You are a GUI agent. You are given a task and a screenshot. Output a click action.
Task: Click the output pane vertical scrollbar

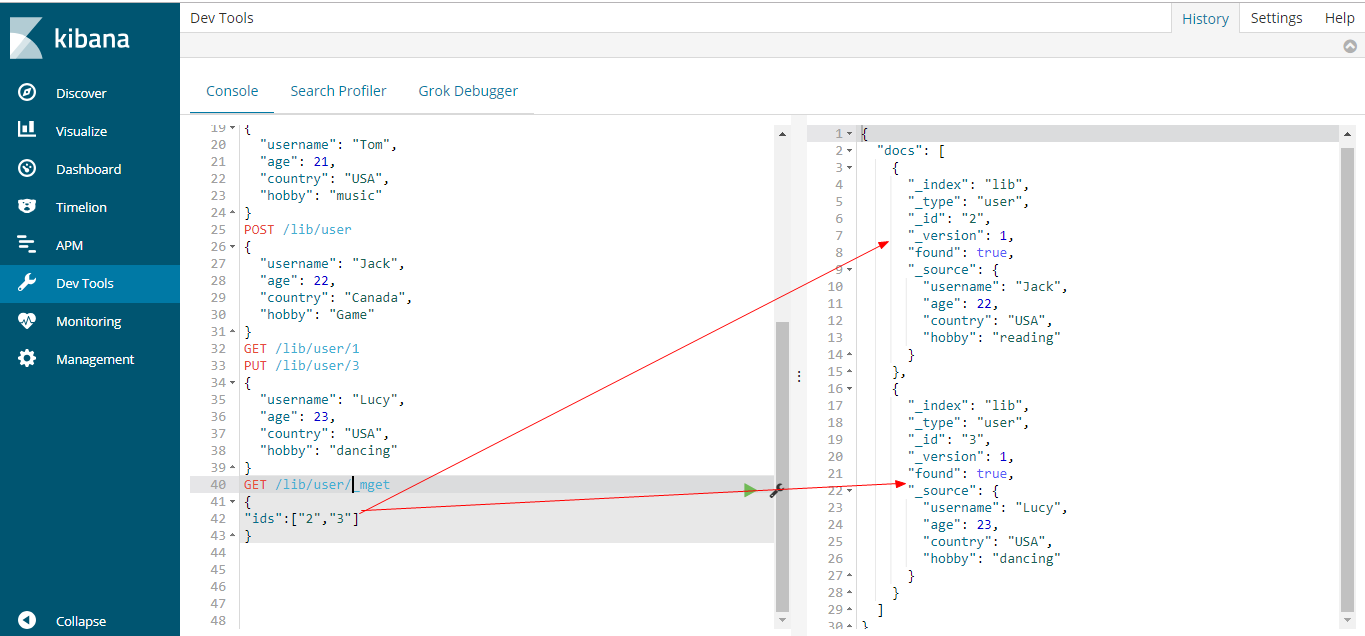tap(1347, 378)
